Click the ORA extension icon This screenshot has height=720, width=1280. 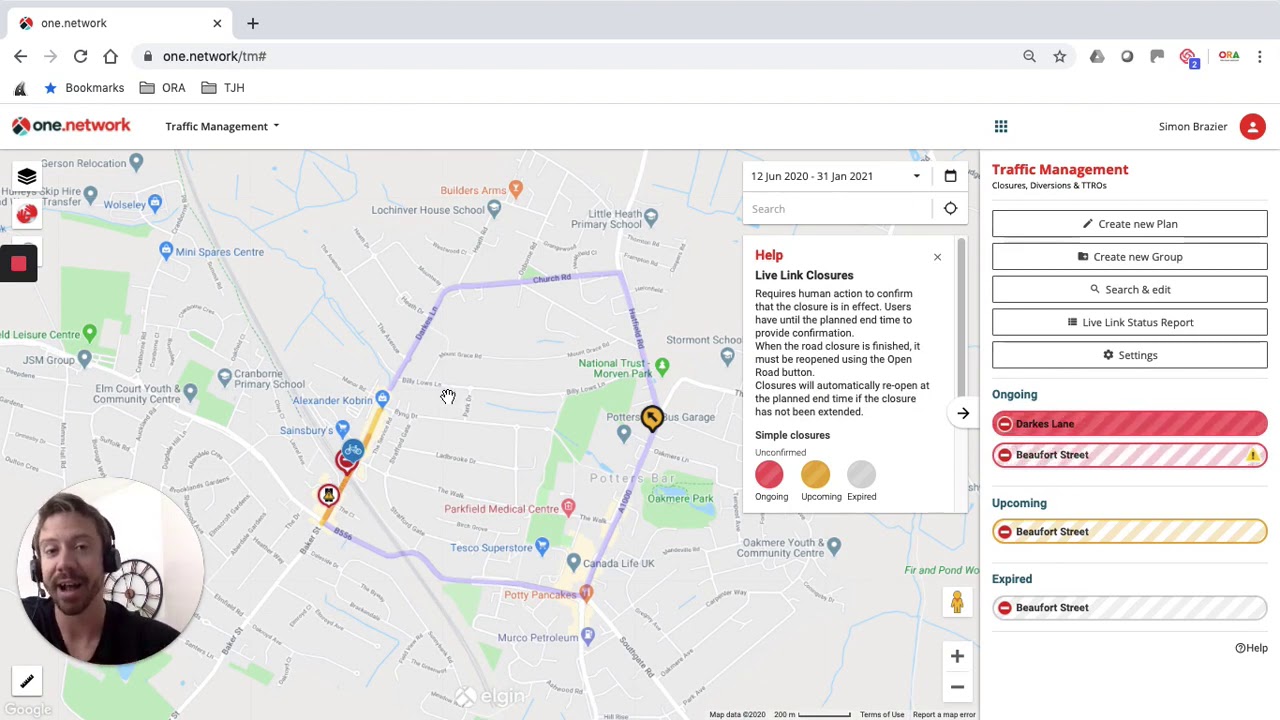[x=1228, y=57]
